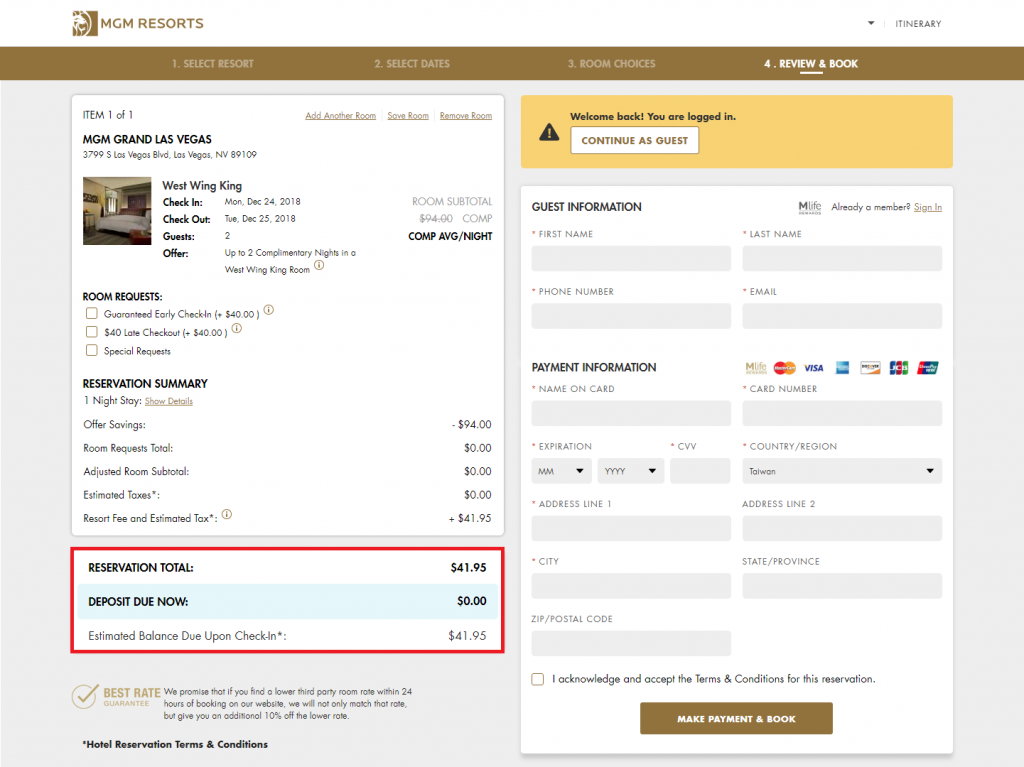The width and height of the screenshot is (1024, 767).
Task: Click the Mlife card icon in payment methods
Action: (x=756, y=368)
